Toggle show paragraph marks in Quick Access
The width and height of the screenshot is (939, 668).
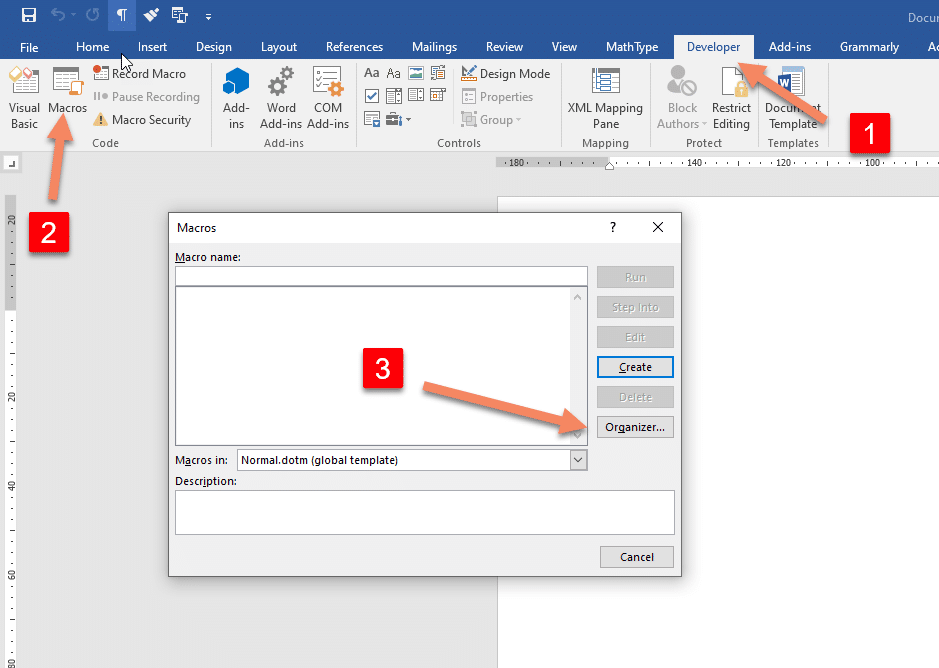pyautogui.click(x=122, y=15)
